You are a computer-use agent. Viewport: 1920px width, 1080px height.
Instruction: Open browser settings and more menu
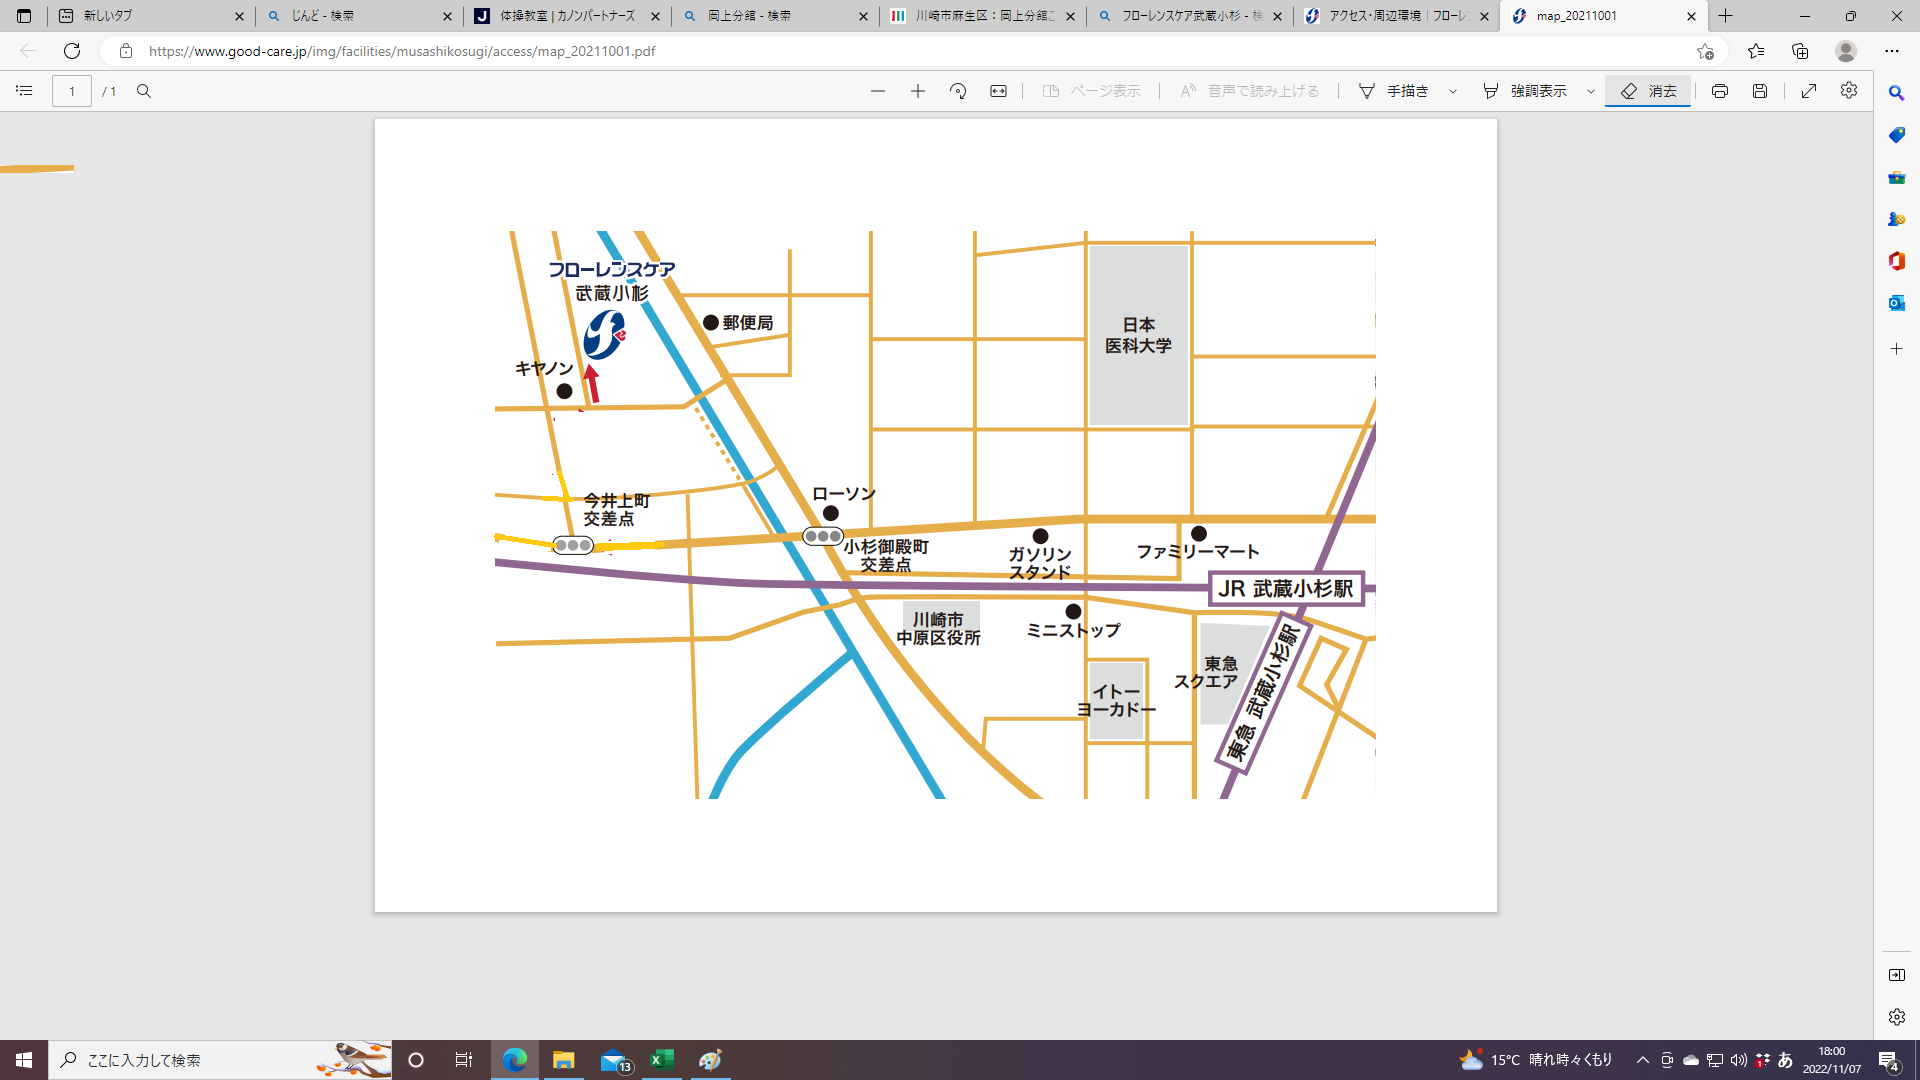(1892, 51)
